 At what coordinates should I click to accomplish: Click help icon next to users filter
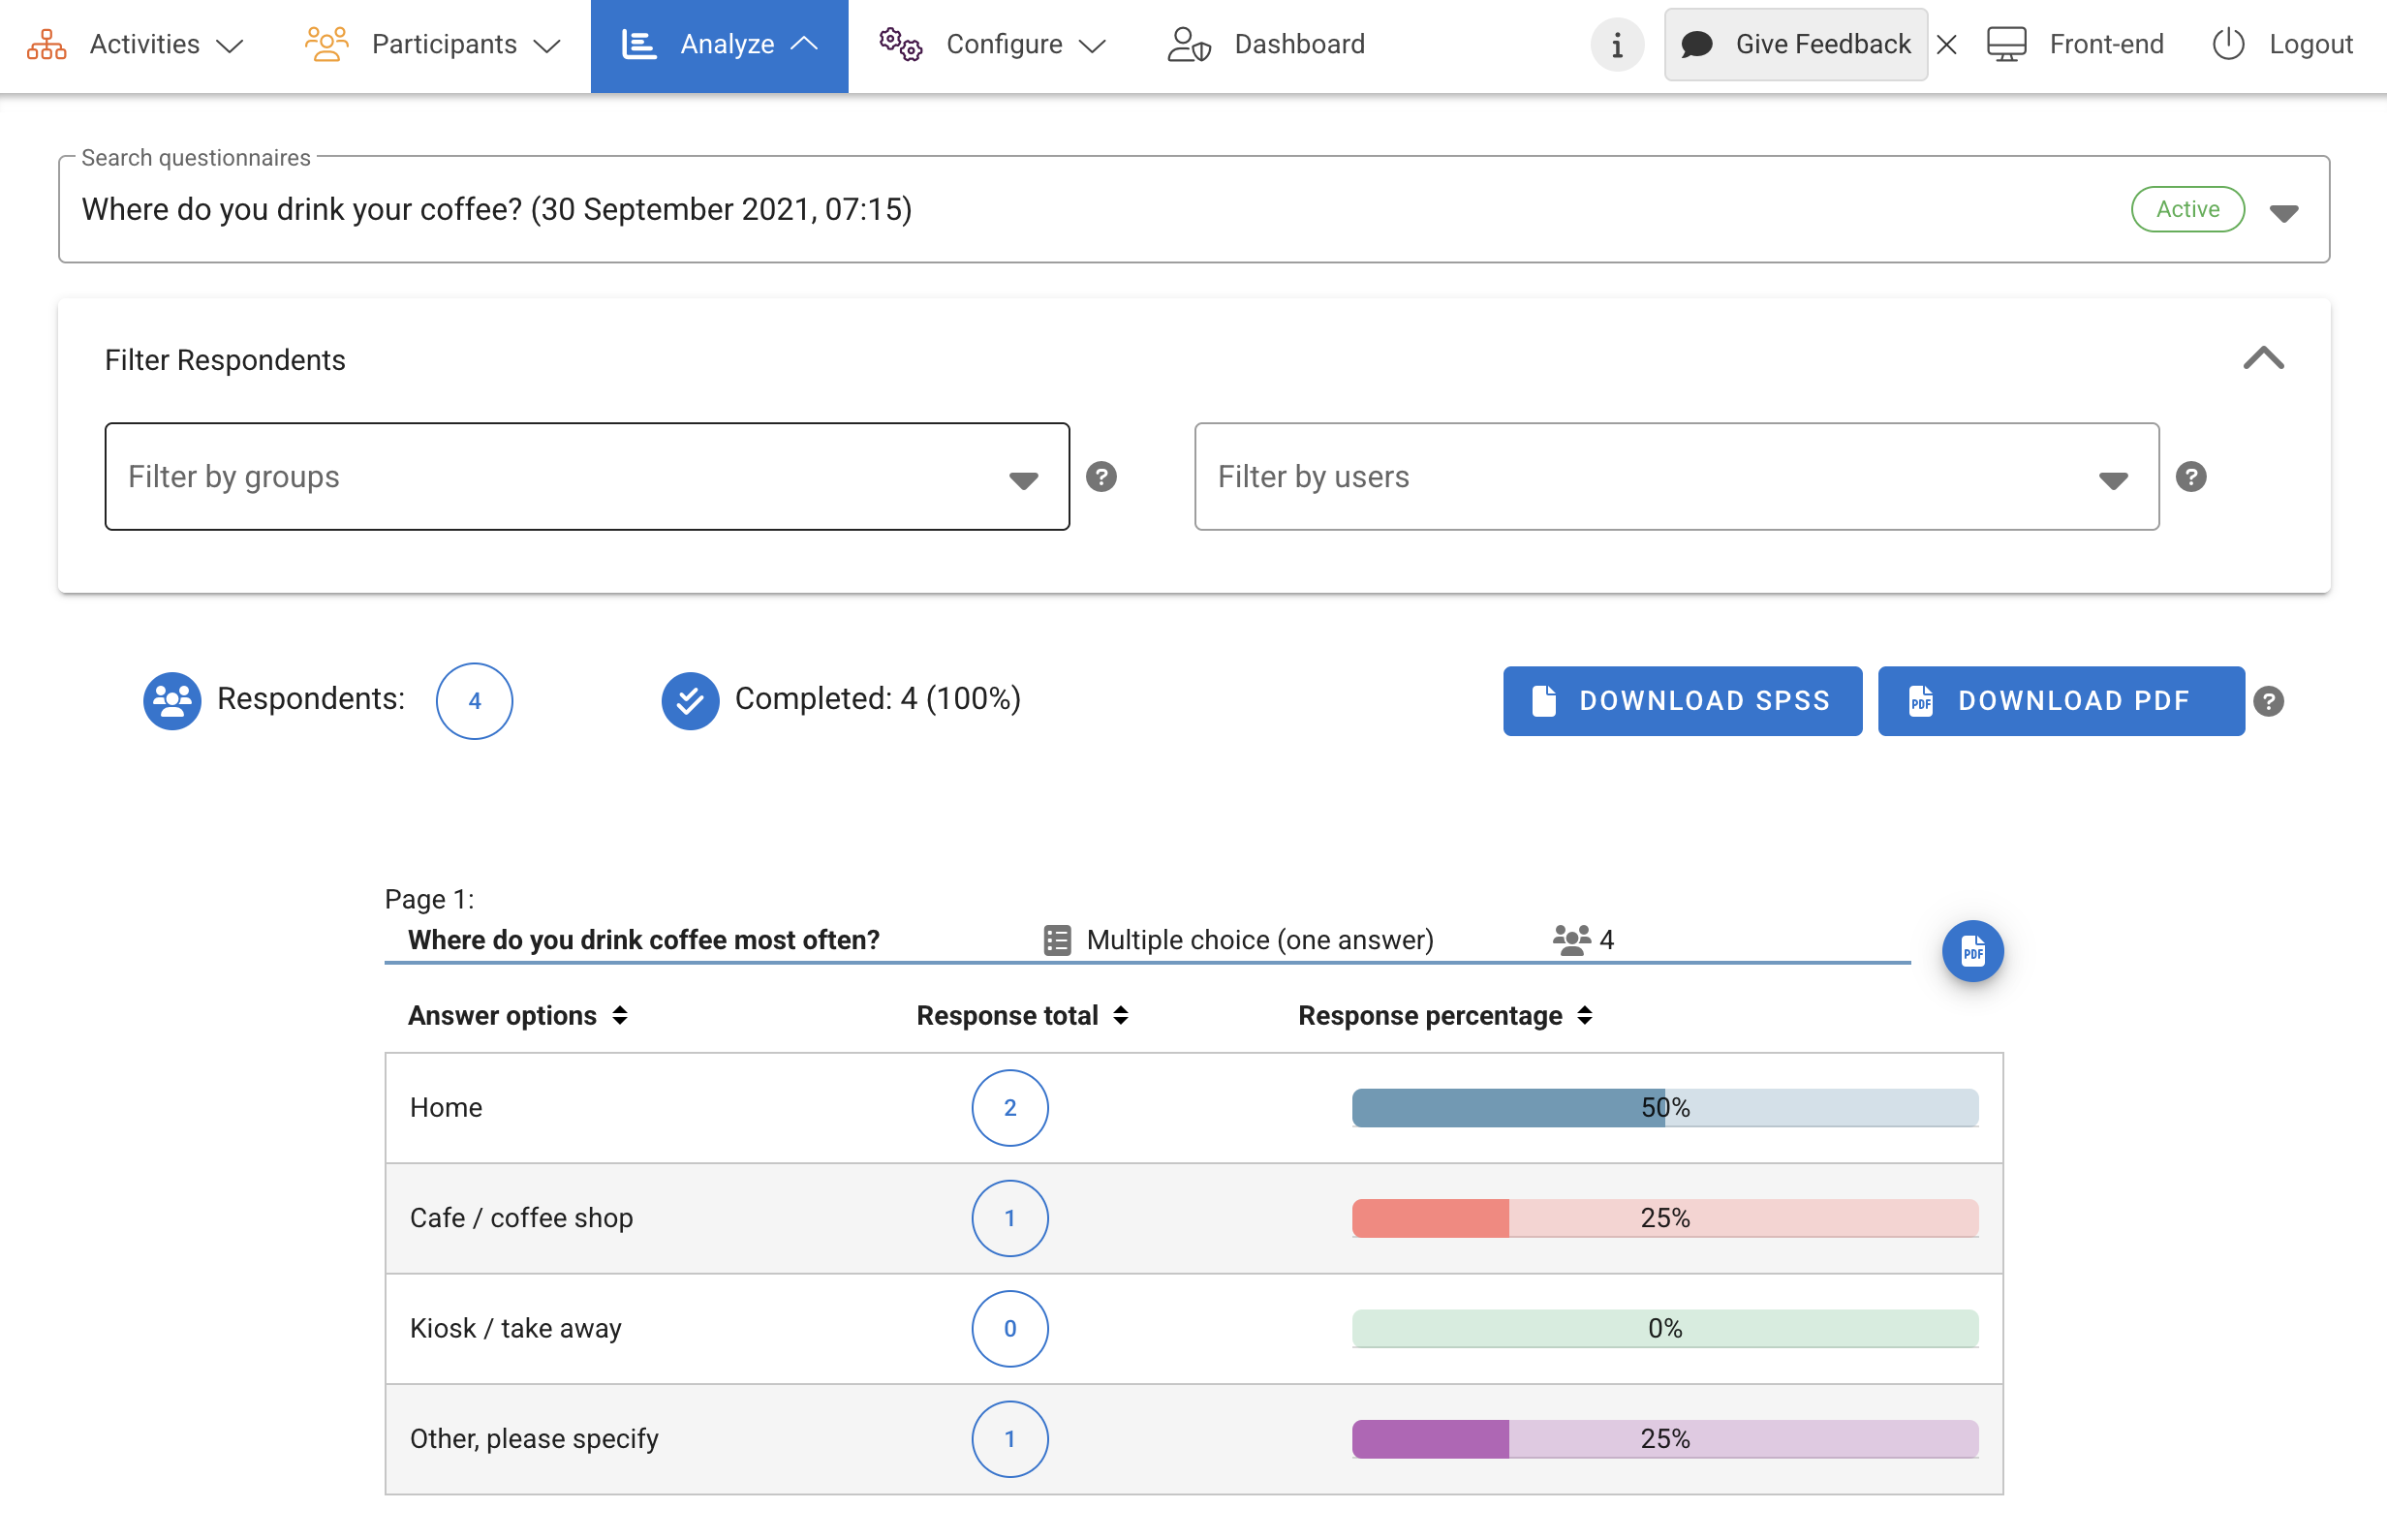coord(2190,477)
